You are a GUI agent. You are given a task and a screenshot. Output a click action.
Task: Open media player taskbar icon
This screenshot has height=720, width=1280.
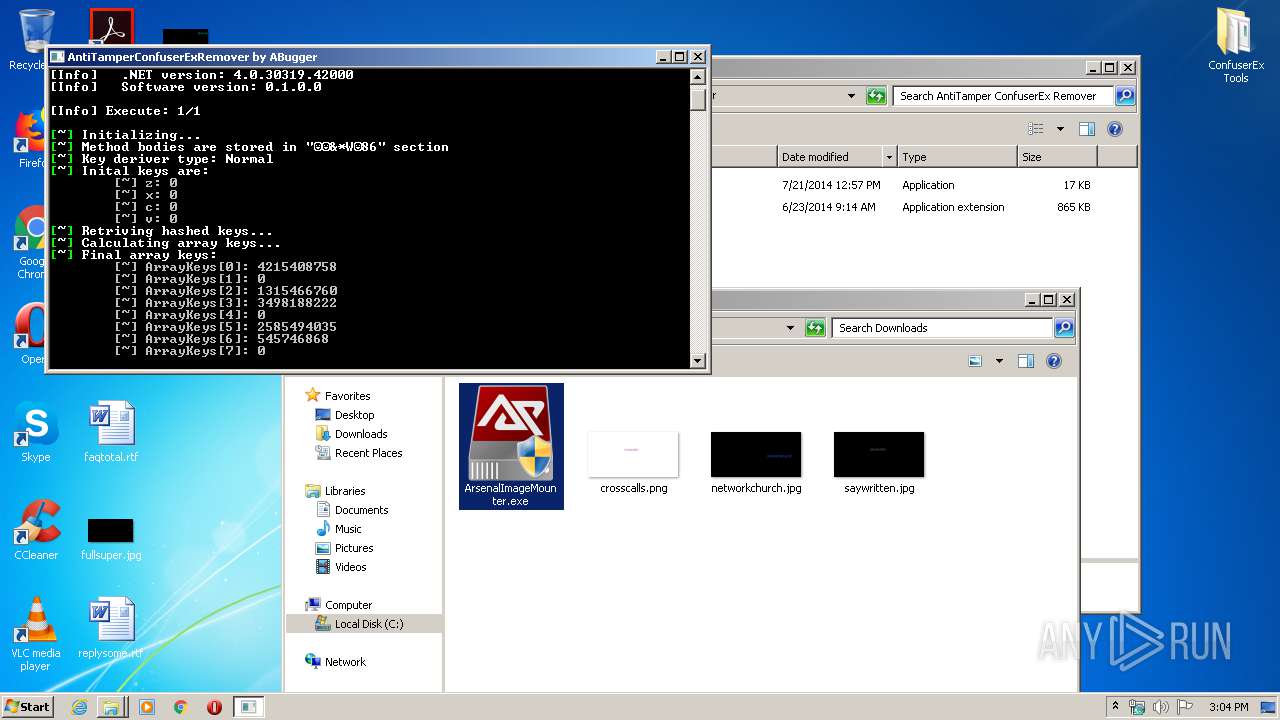[146, 707]
